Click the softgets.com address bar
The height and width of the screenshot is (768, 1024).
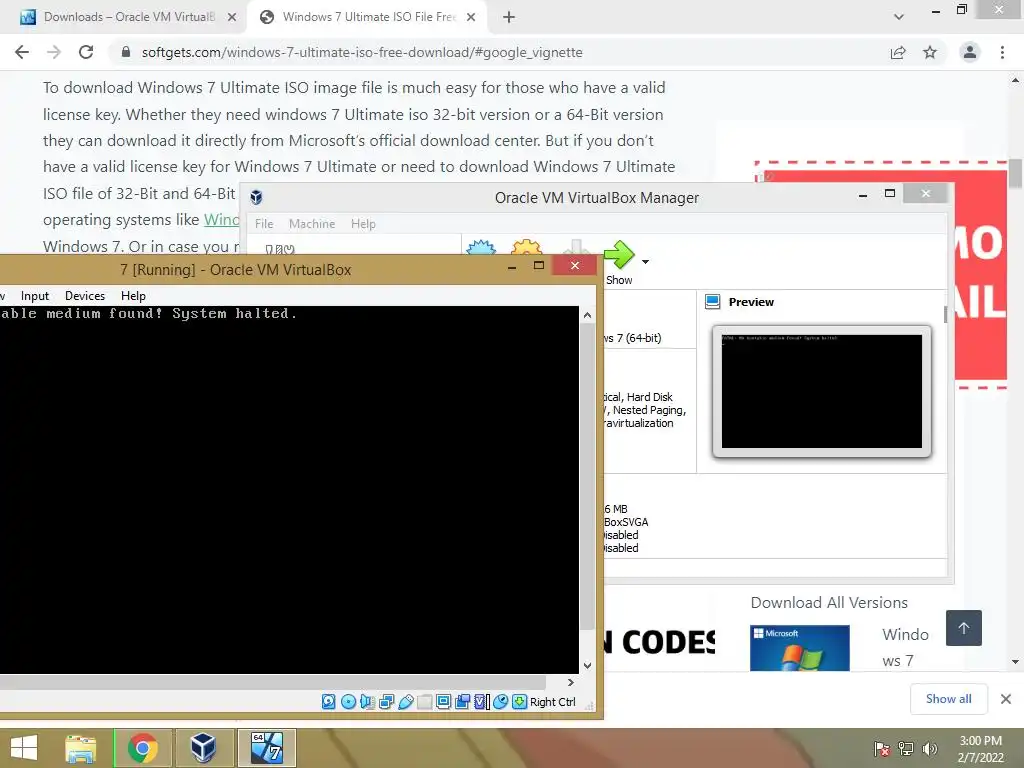(x=496, y=52)
